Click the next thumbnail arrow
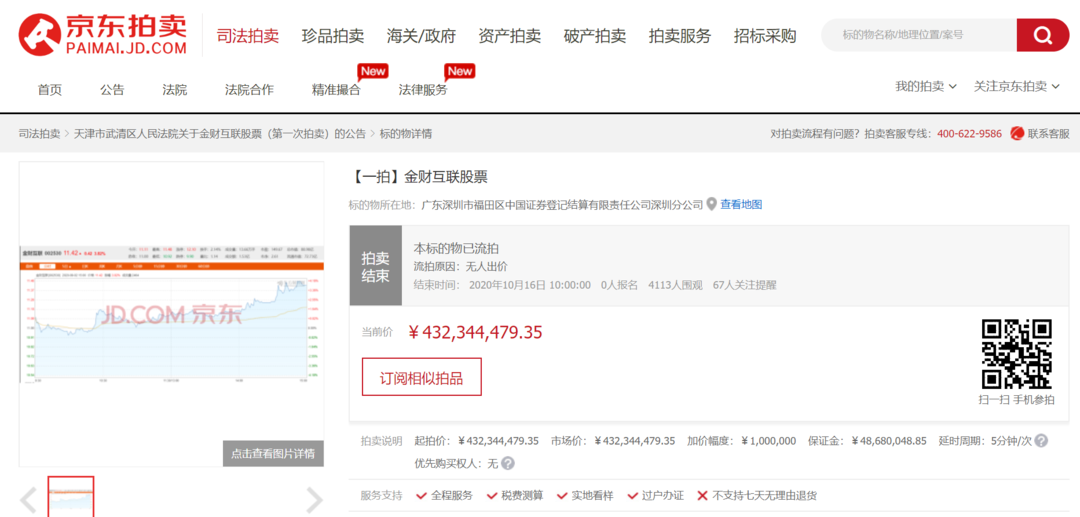 [314, 500]
